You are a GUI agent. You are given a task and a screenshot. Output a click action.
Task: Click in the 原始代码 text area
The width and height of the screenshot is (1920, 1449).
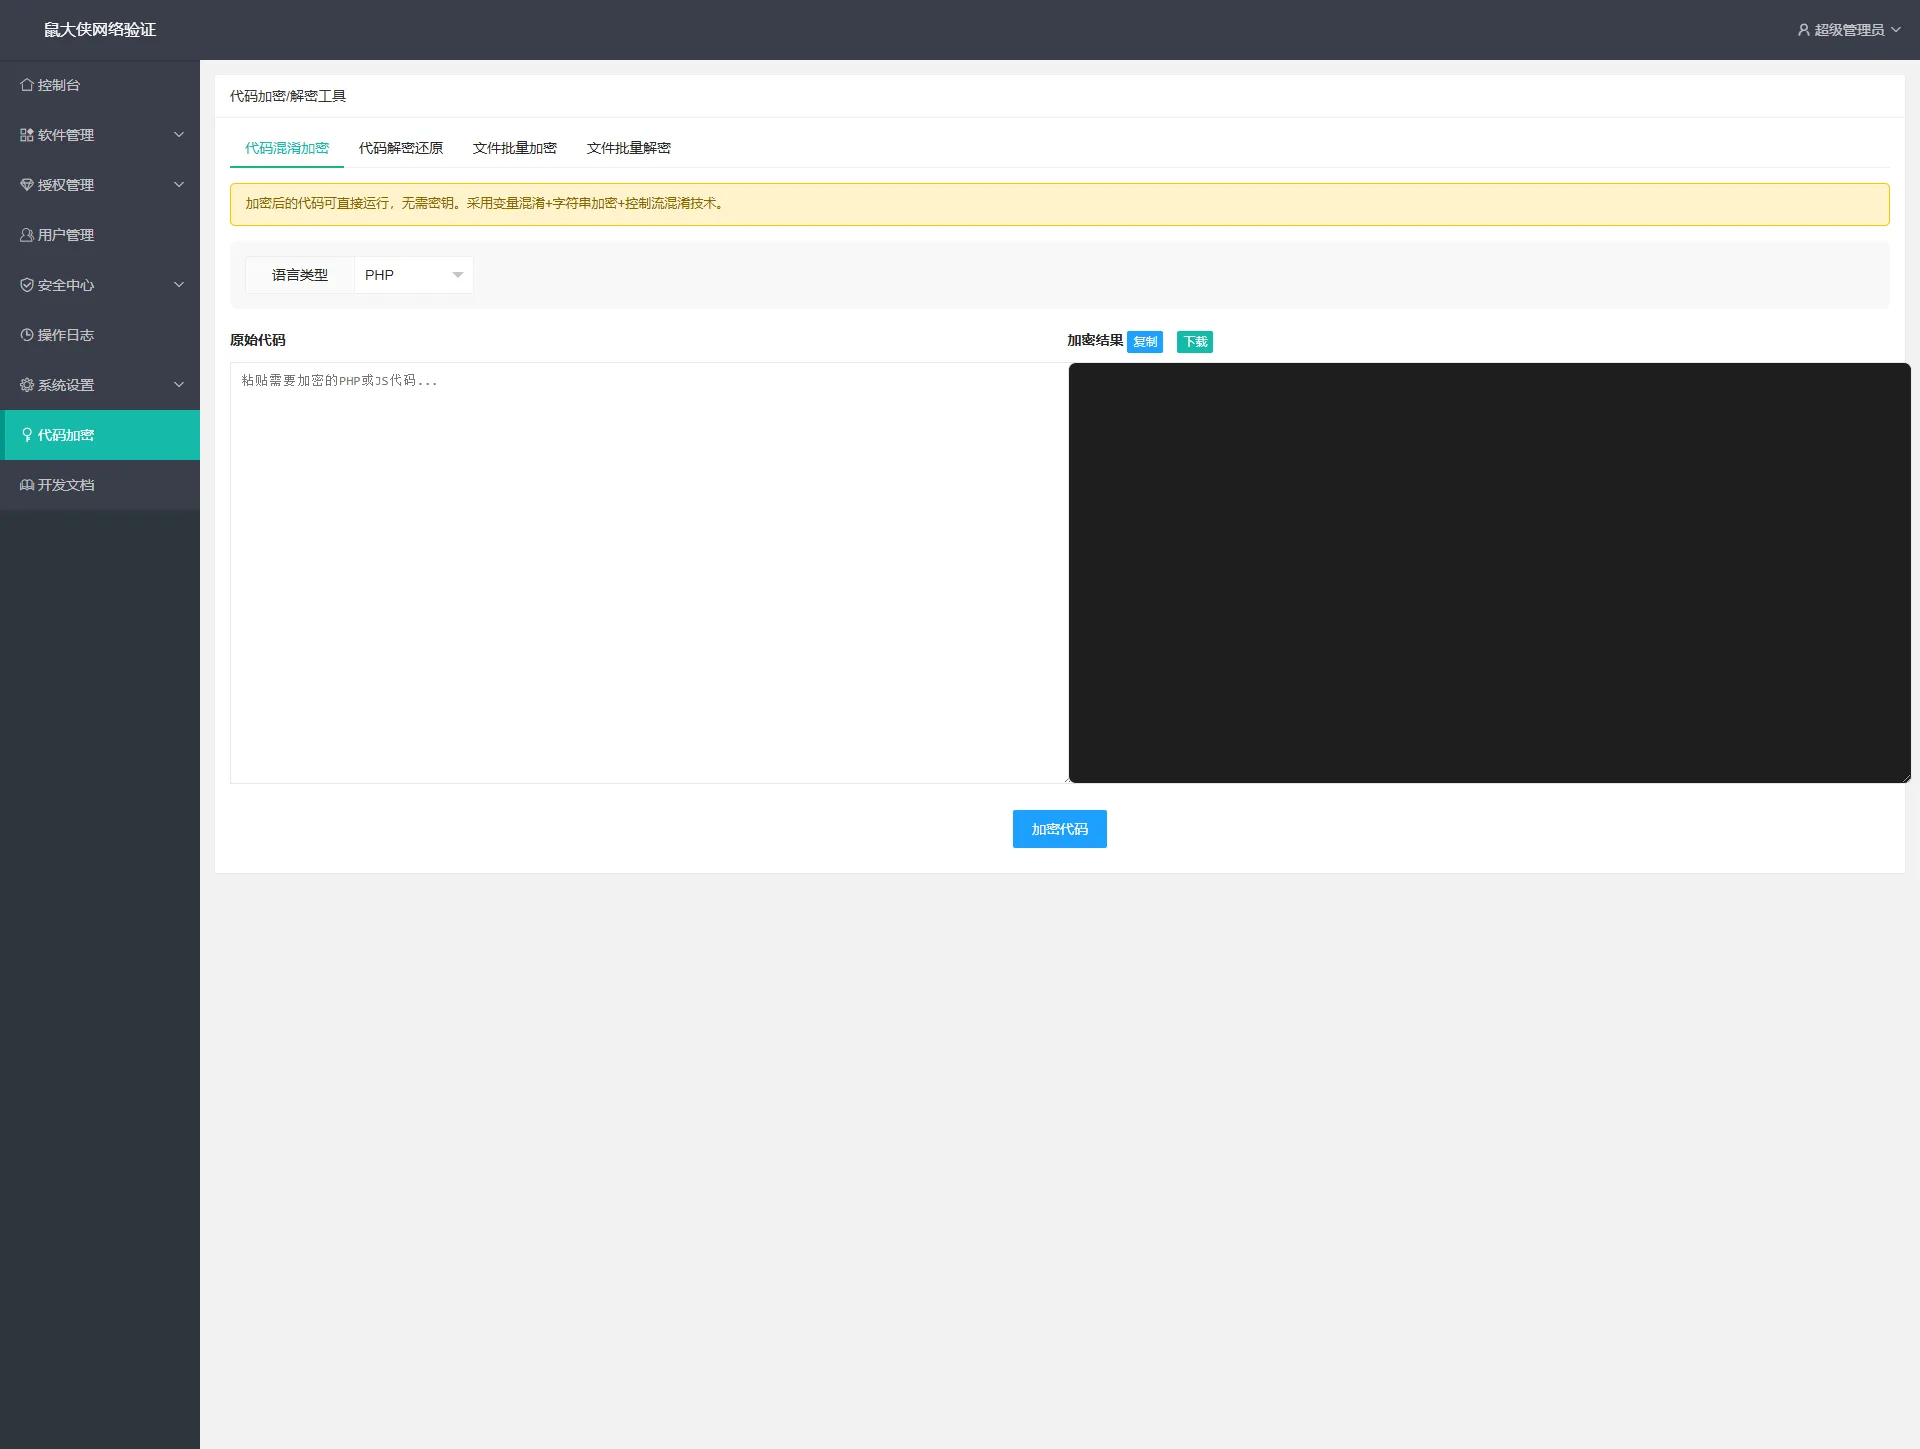(x=648, y=572)
